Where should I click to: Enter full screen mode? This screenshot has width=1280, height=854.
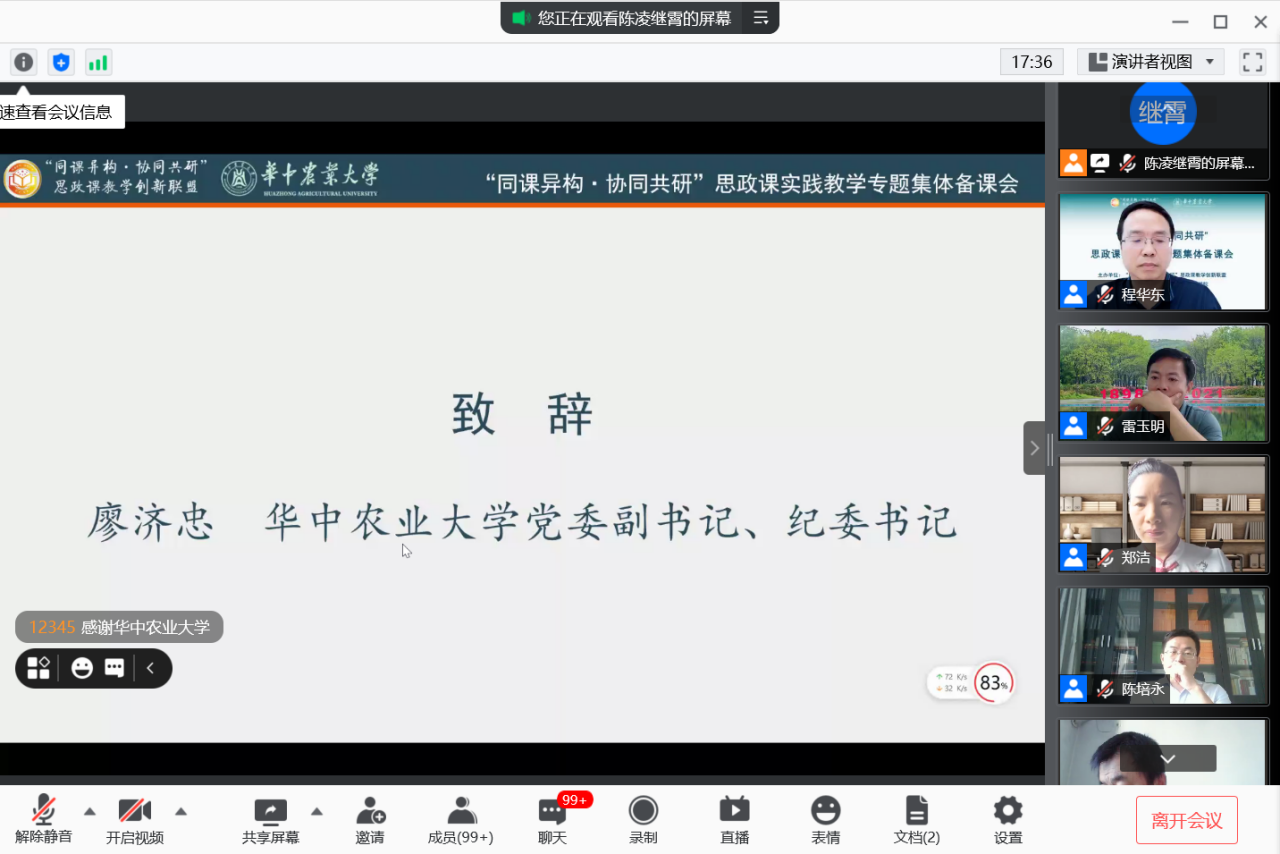1252,62
